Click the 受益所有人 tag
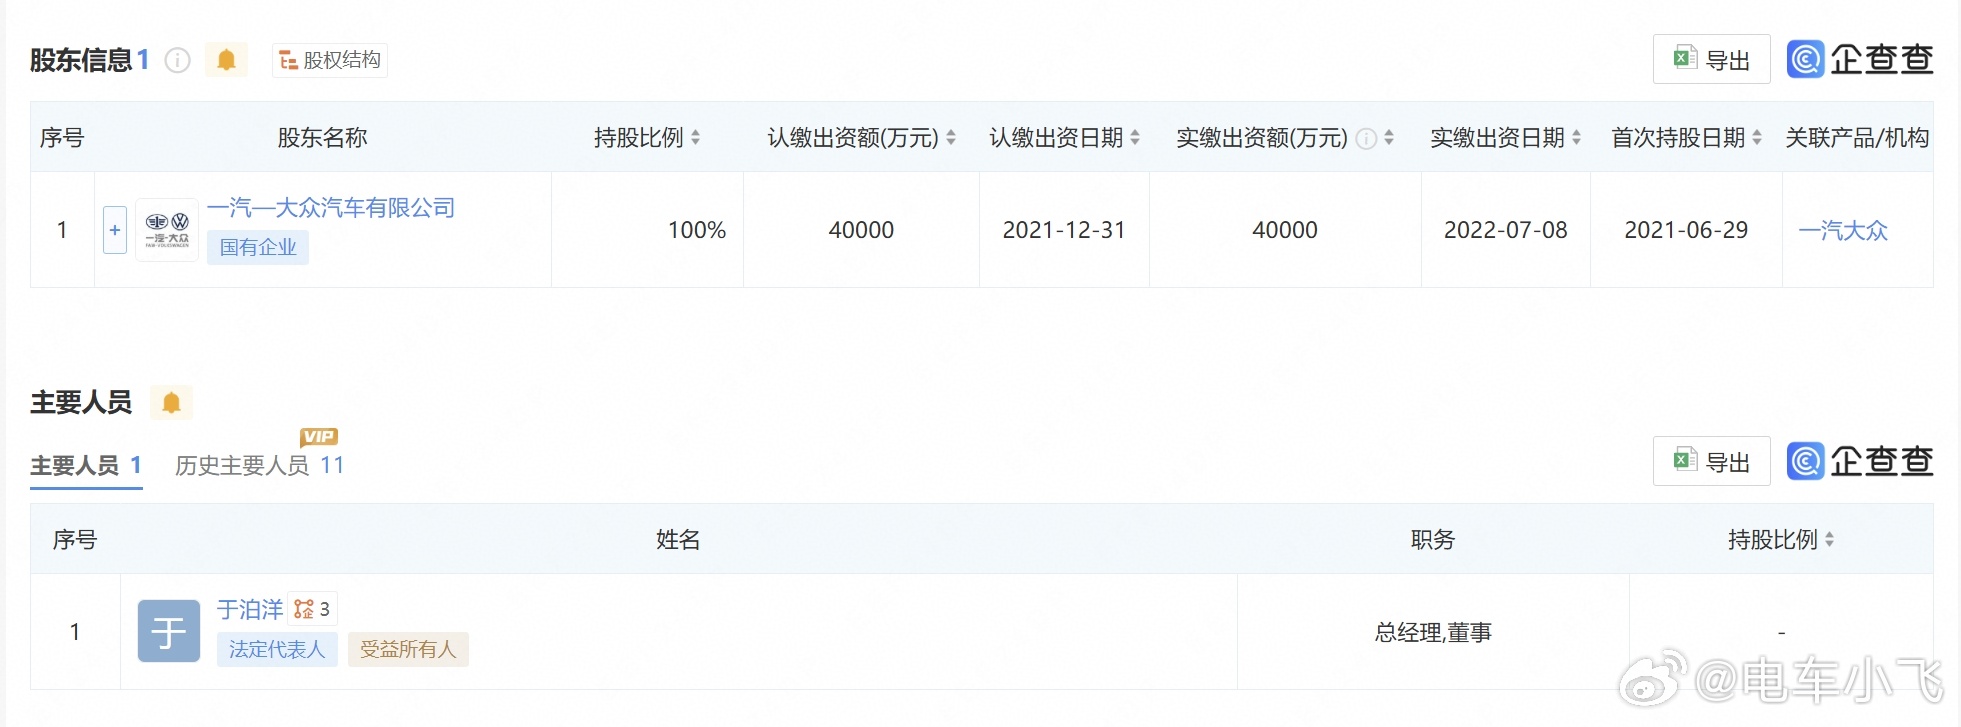The height and width of the screenshot is (727, 1961). pos(408,649)
